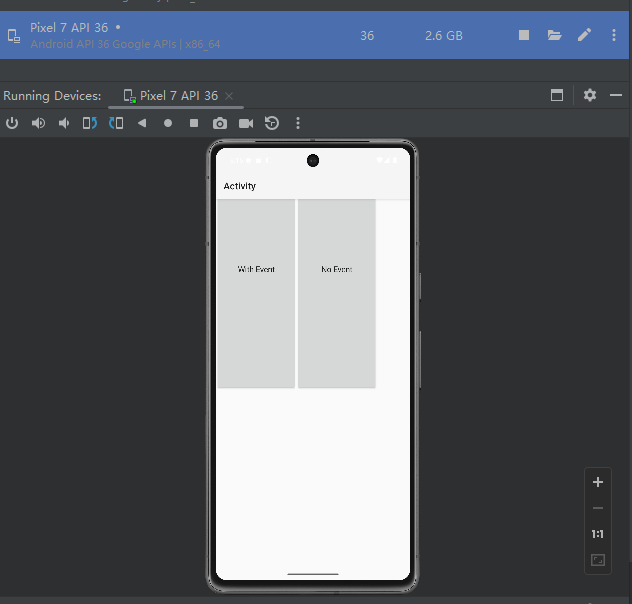Fit emulator display to window
Screen dimensions: 632x604
pyautogui.click(x=598, y=560)
